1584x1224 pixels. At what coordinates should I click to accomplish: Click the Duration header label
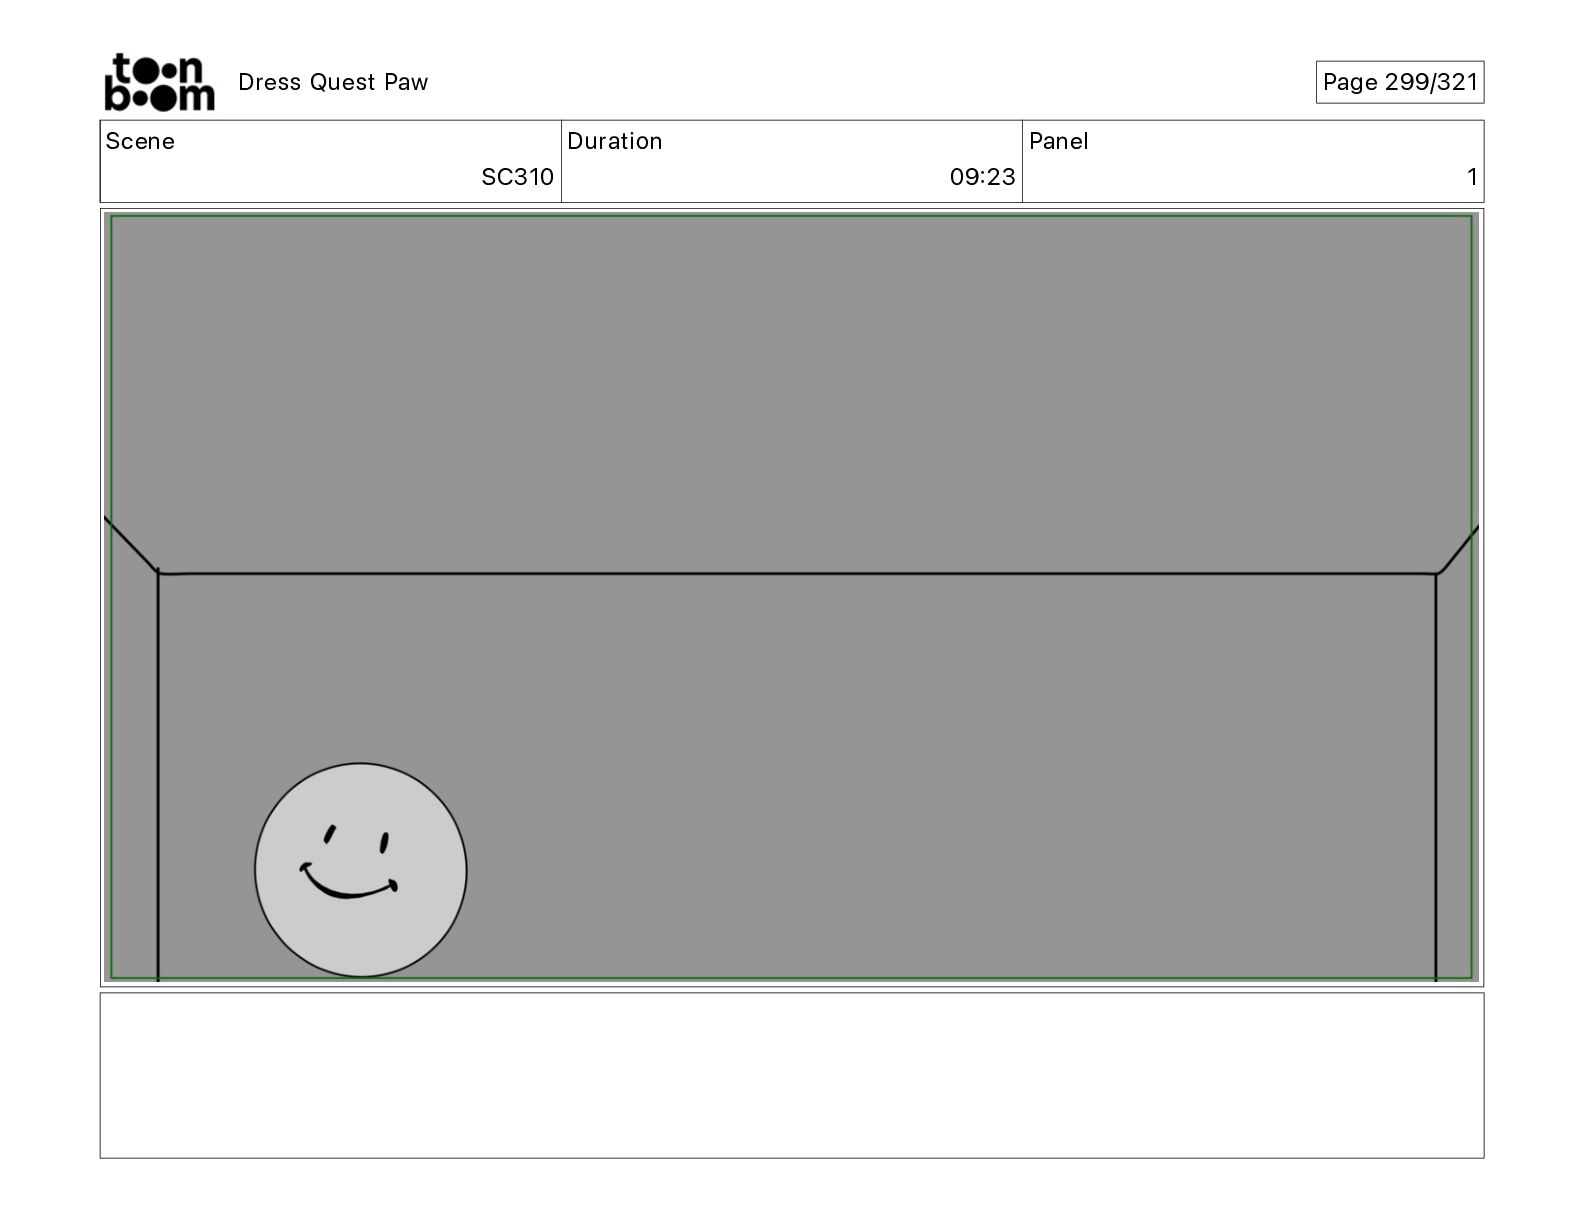tap(614, 141)
